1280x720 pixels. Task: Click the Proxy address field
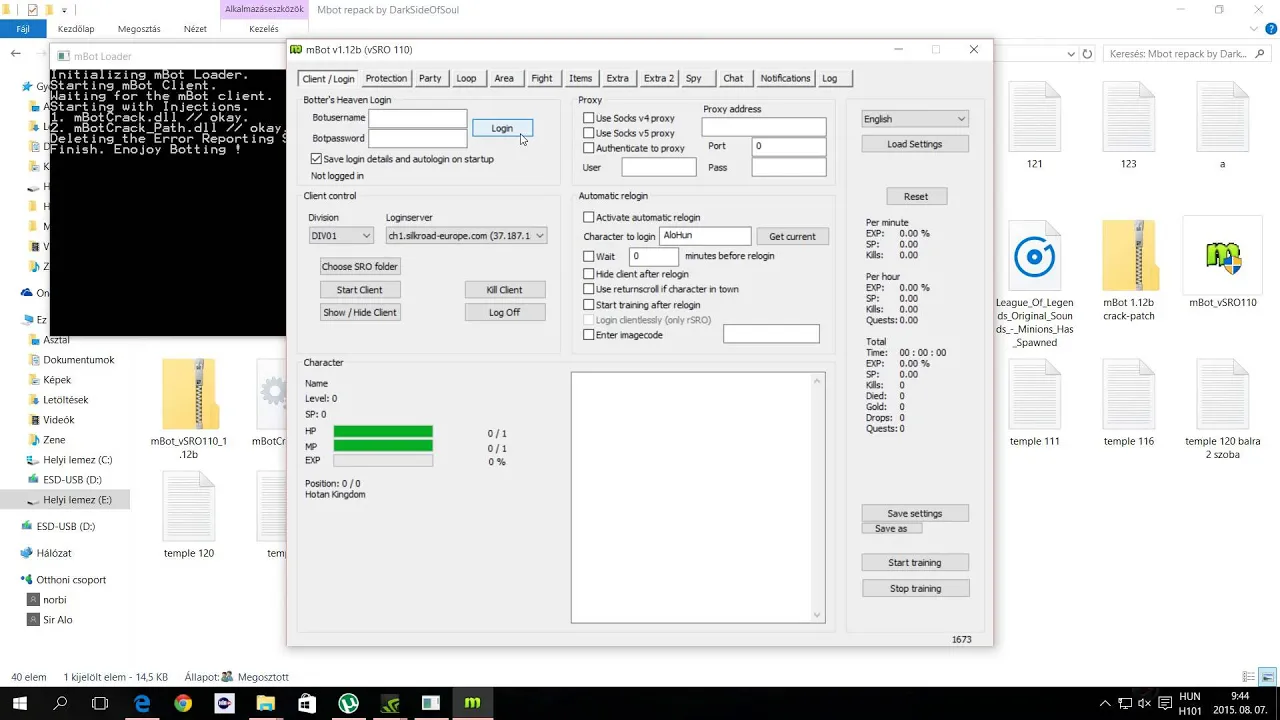click(764, 127)
